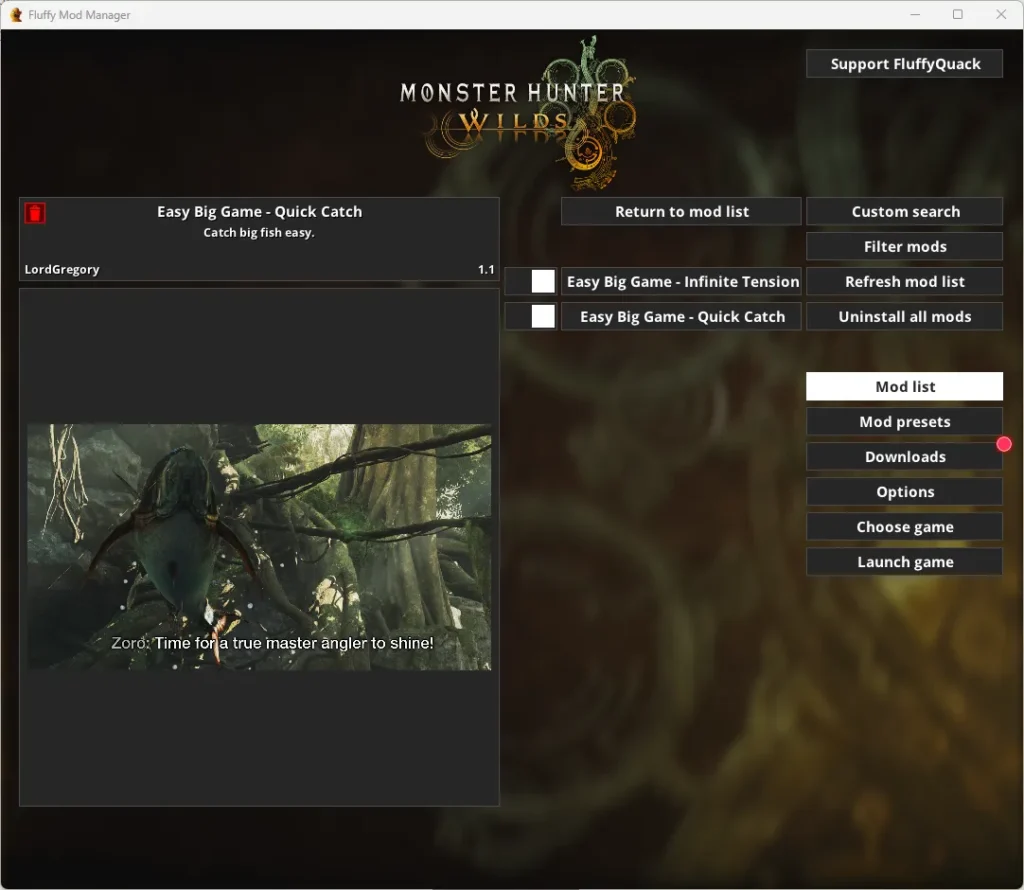The width and height of the screenshot is (1024, 890).
Task: Close the Fluffy Mod Manager window
Action: point(1000,14)
